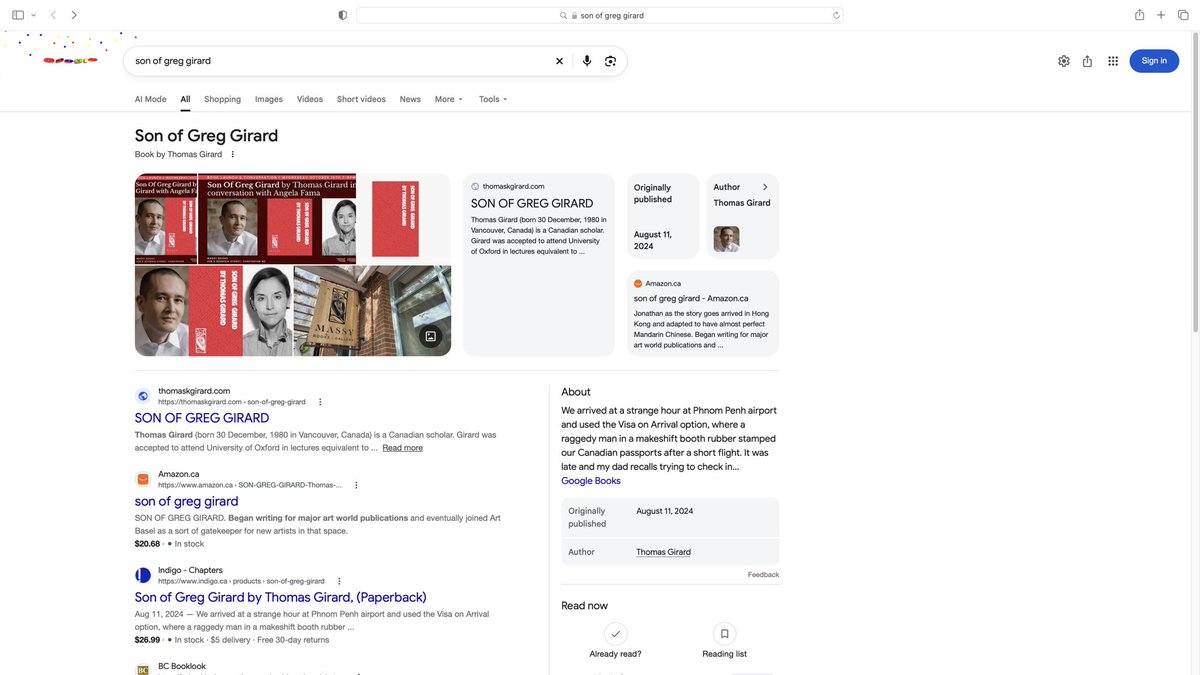Open thomaskgirard.com knowledge card
Viewport: 1200px width, 675px height.
coord(539,264)
